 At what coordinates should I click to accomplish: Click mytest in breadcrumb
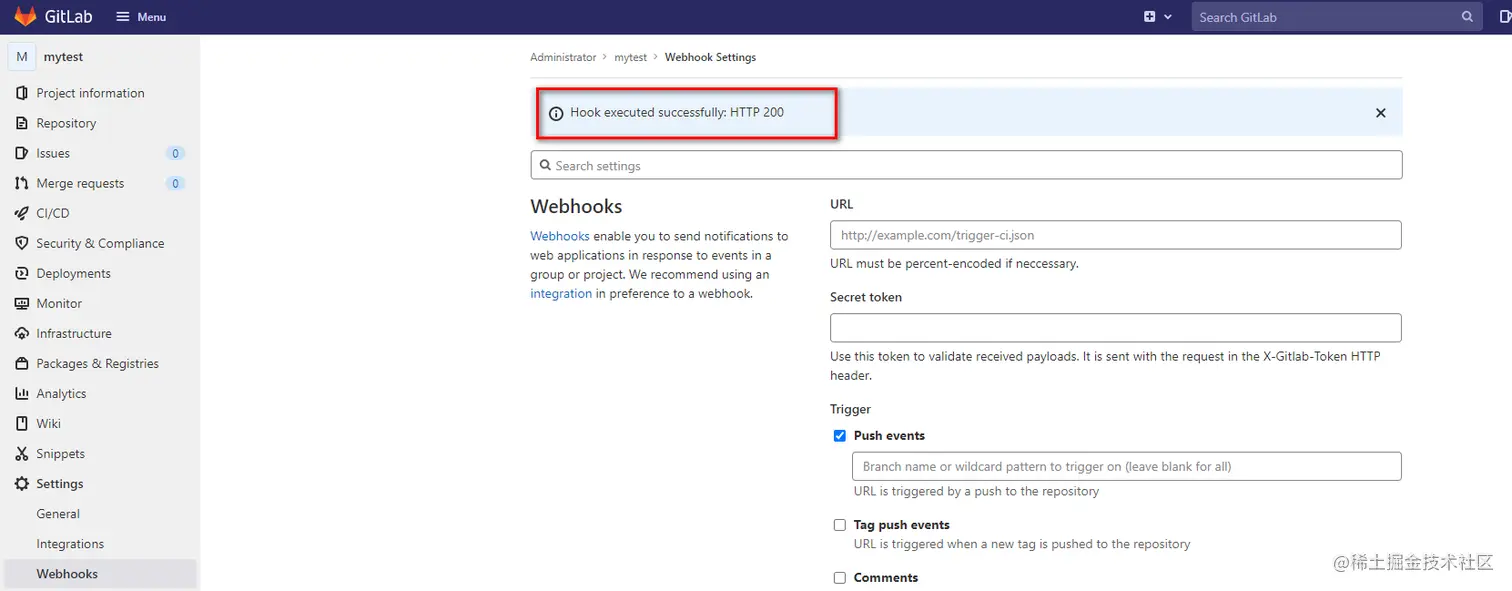[630, 57]
